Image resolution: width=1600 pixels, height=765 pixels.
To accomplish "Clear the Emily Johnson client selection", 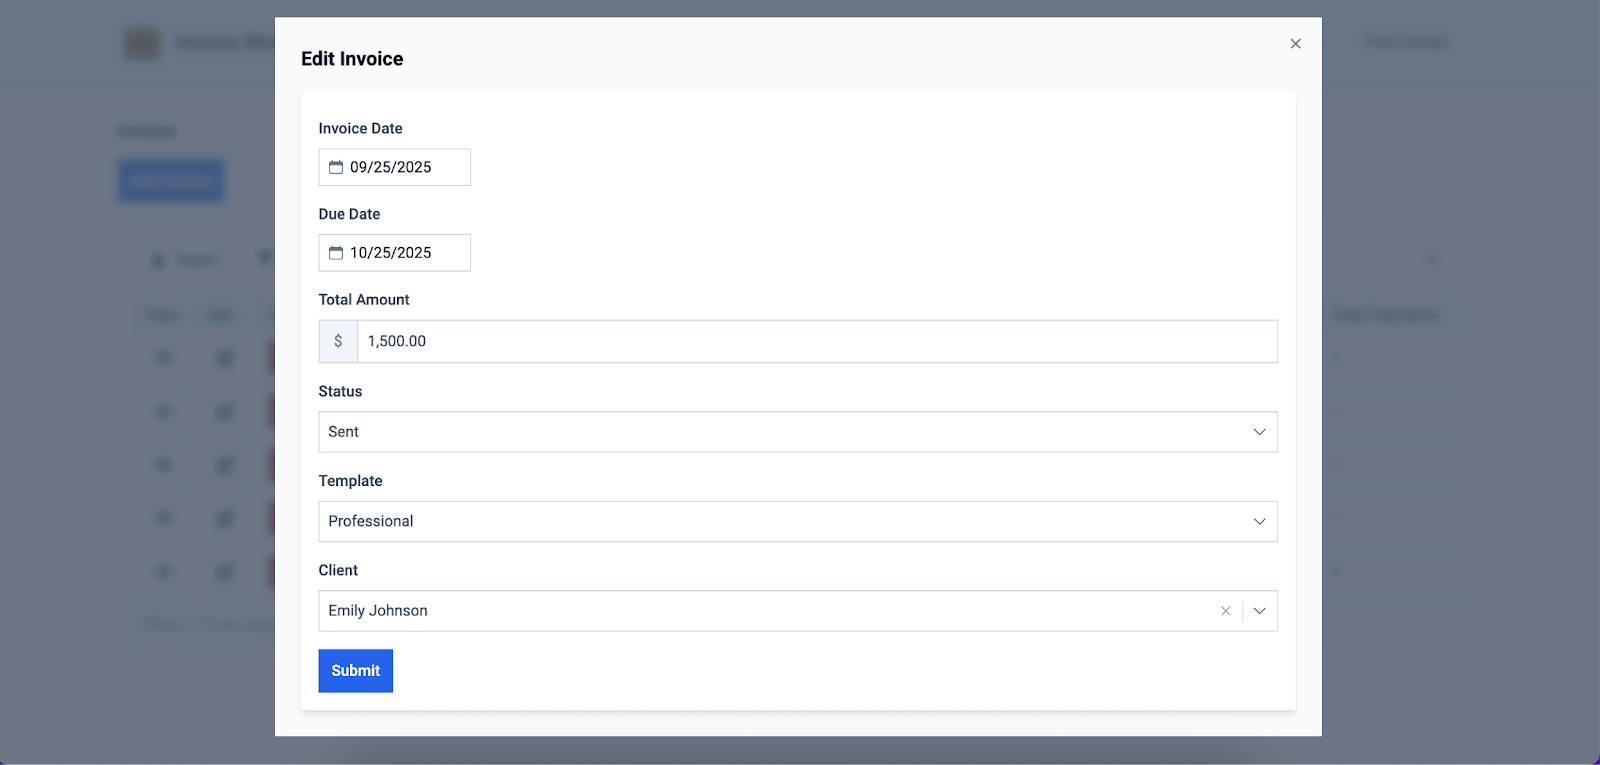I will [1225, 611].
